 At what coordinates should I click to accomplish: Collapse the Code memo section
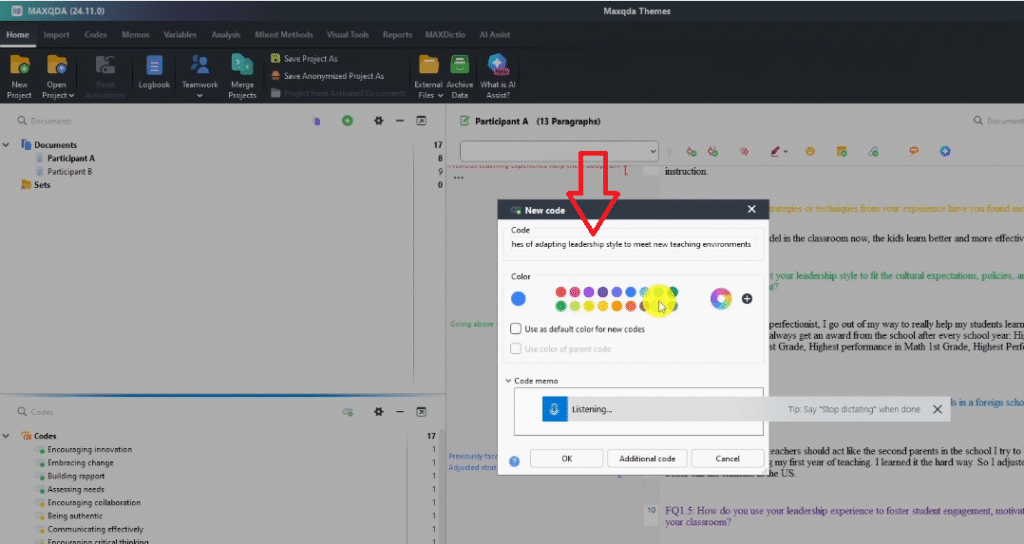coord(509,381)
